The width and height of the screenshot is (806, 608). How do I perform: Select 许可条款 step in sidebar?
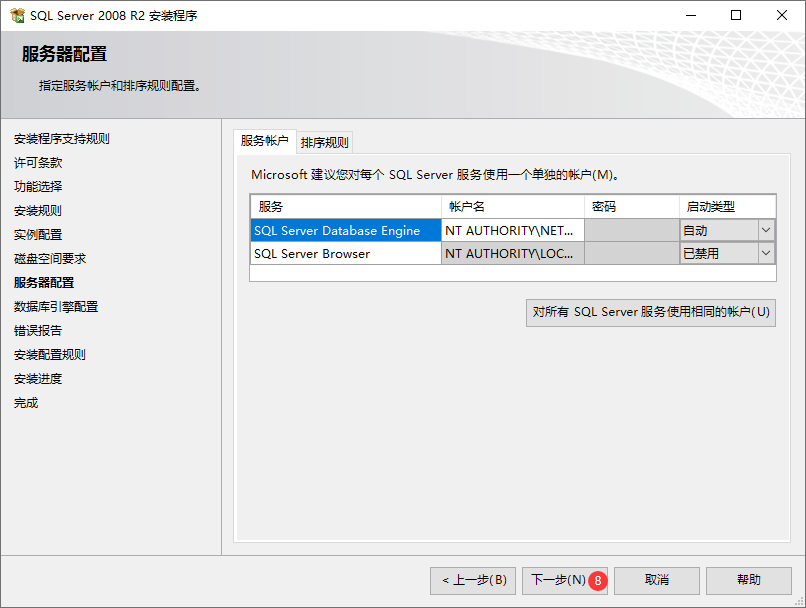pyautogui.click(x=38, y=163)
